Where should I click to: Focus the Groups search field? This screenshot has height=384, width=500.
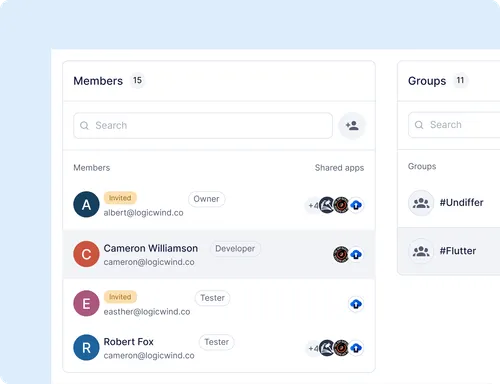click(x=454, y=125)
